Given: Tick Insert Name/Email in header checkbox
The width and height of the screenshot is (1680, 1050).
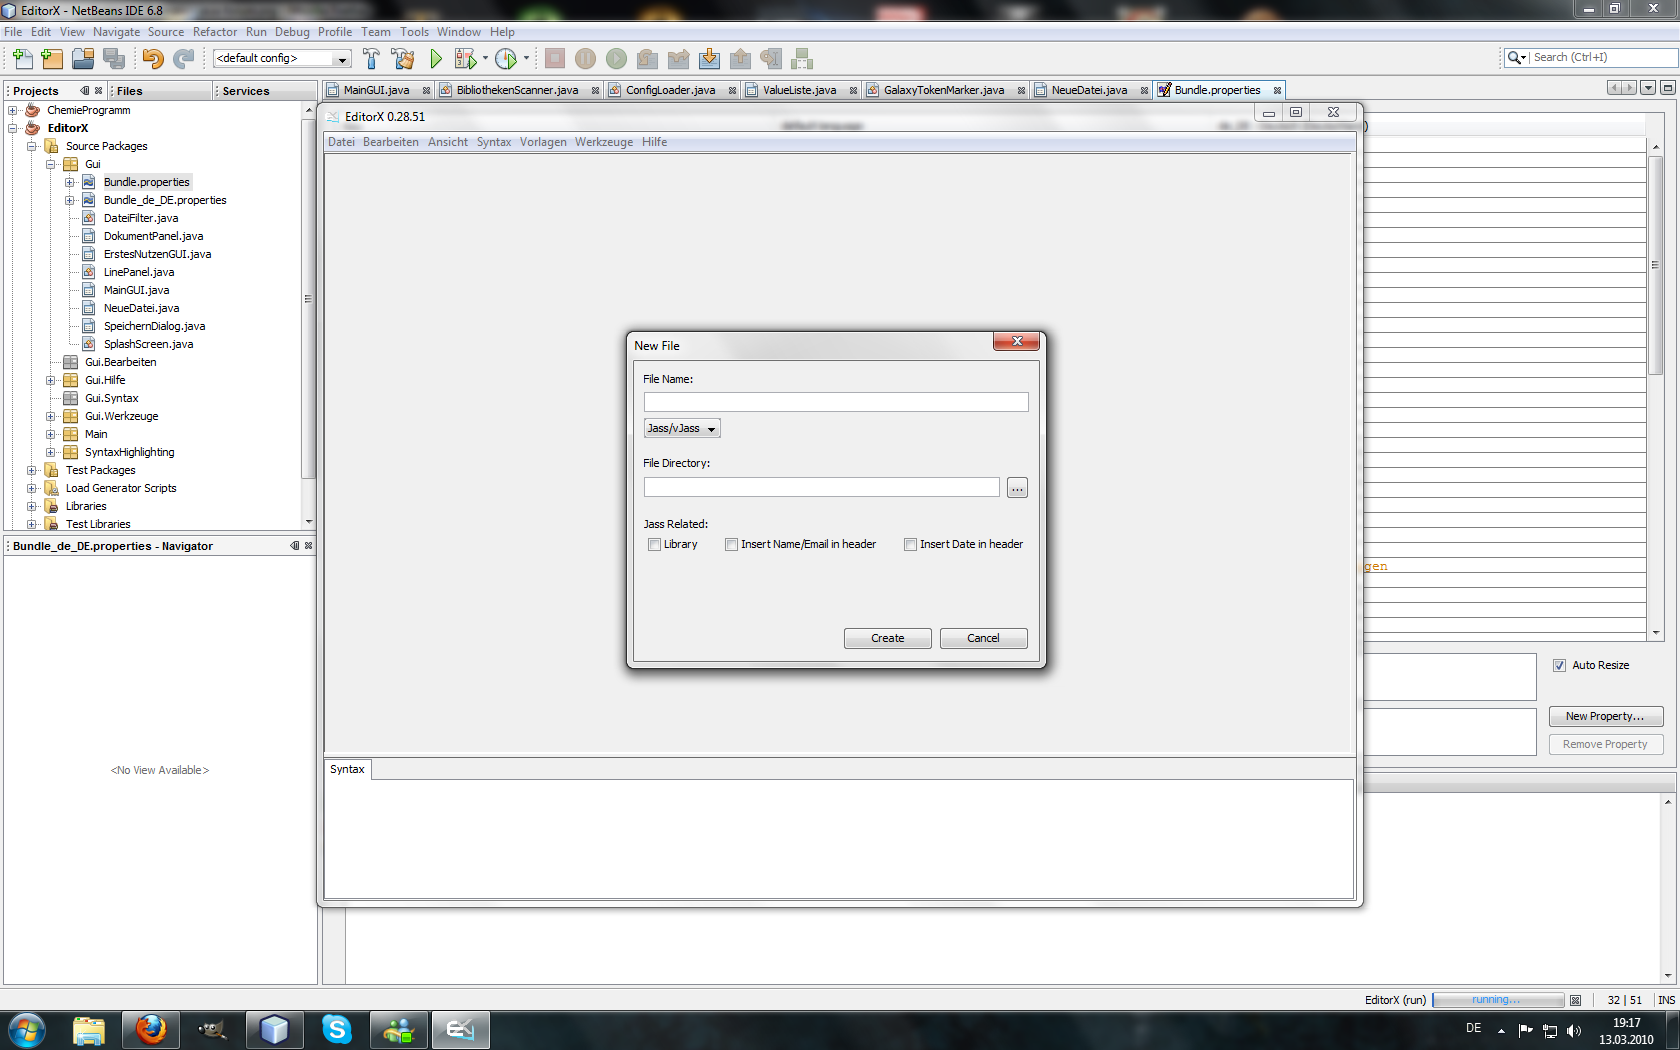Looking at the screenshot, I should 731,545.
